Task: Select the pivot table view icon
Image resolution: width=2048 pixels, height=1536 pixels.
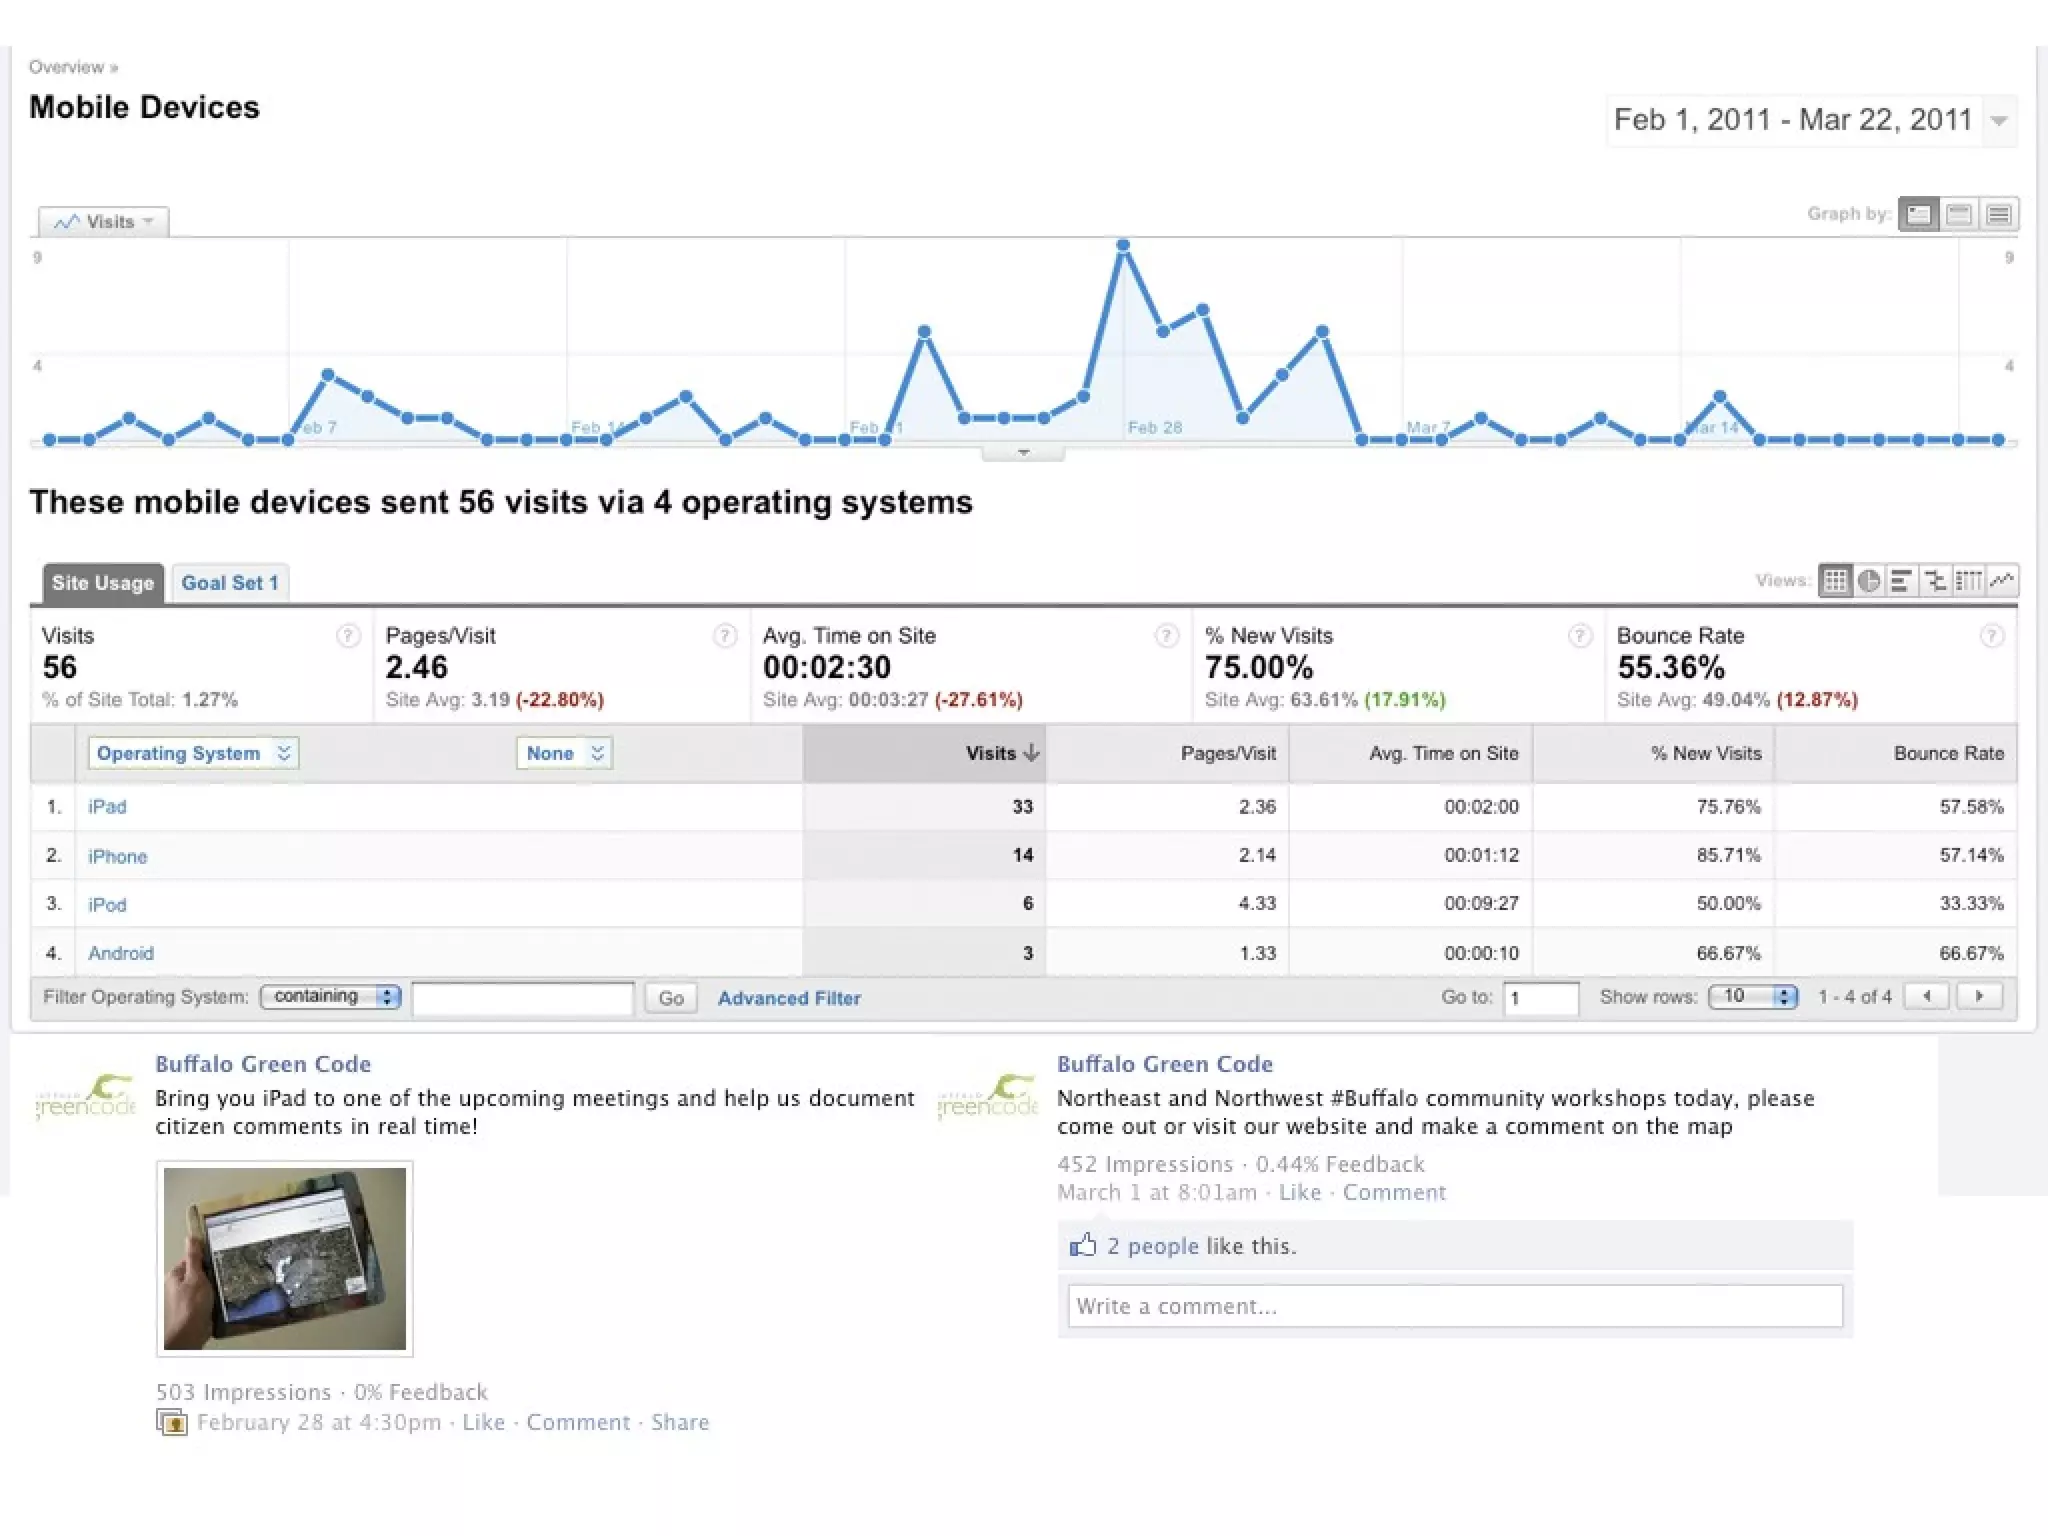Action: tap(1968, 581)
